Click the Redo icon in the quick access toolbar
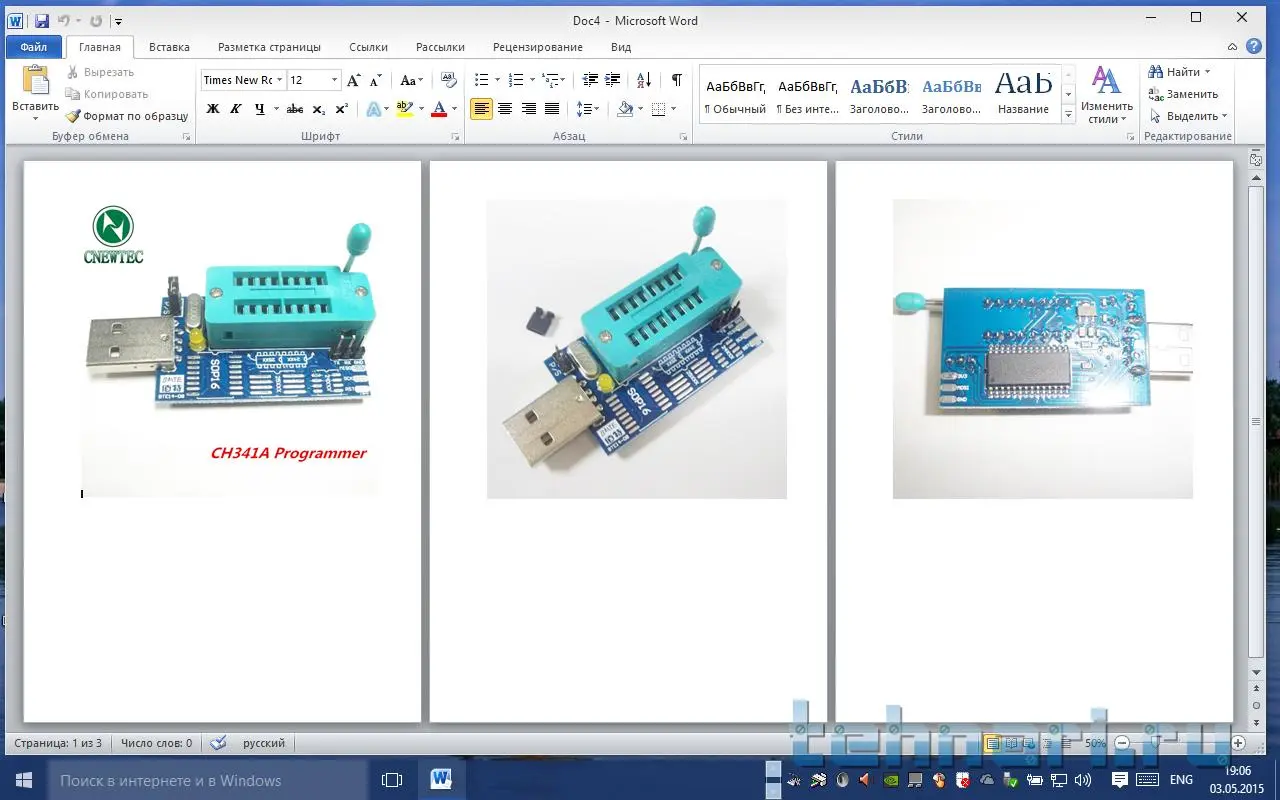Viewport: 1280px width, 800px height. click(x=96, y=20)
